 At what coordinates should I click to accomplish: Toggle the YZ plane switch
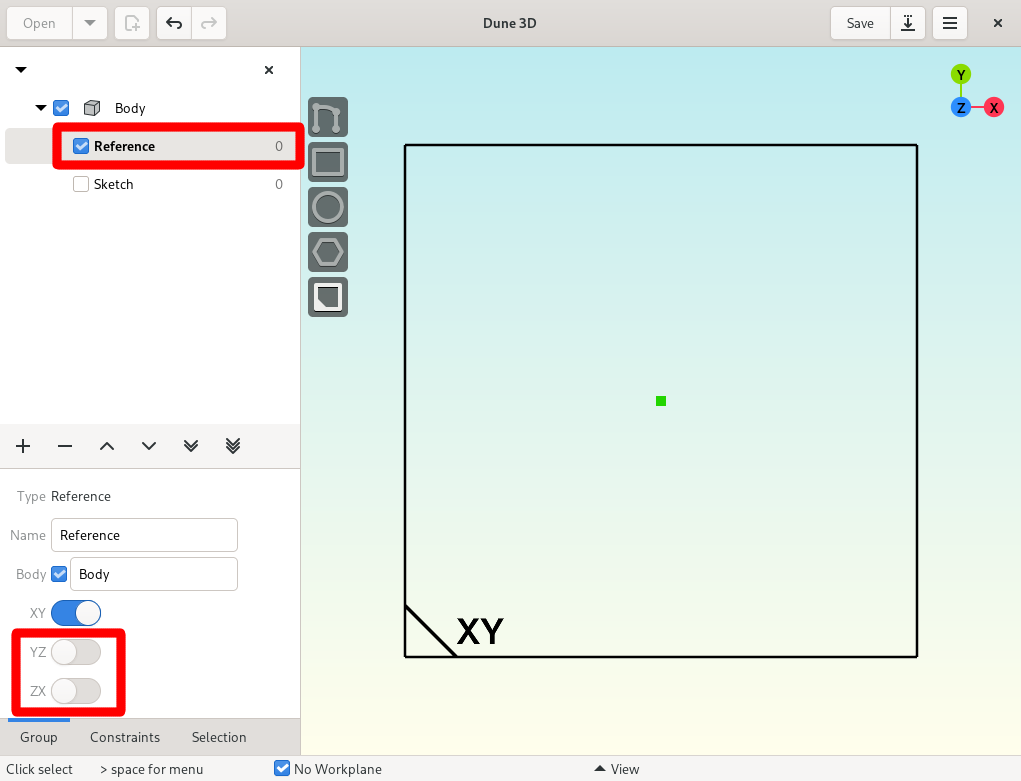tap(76, 652)
